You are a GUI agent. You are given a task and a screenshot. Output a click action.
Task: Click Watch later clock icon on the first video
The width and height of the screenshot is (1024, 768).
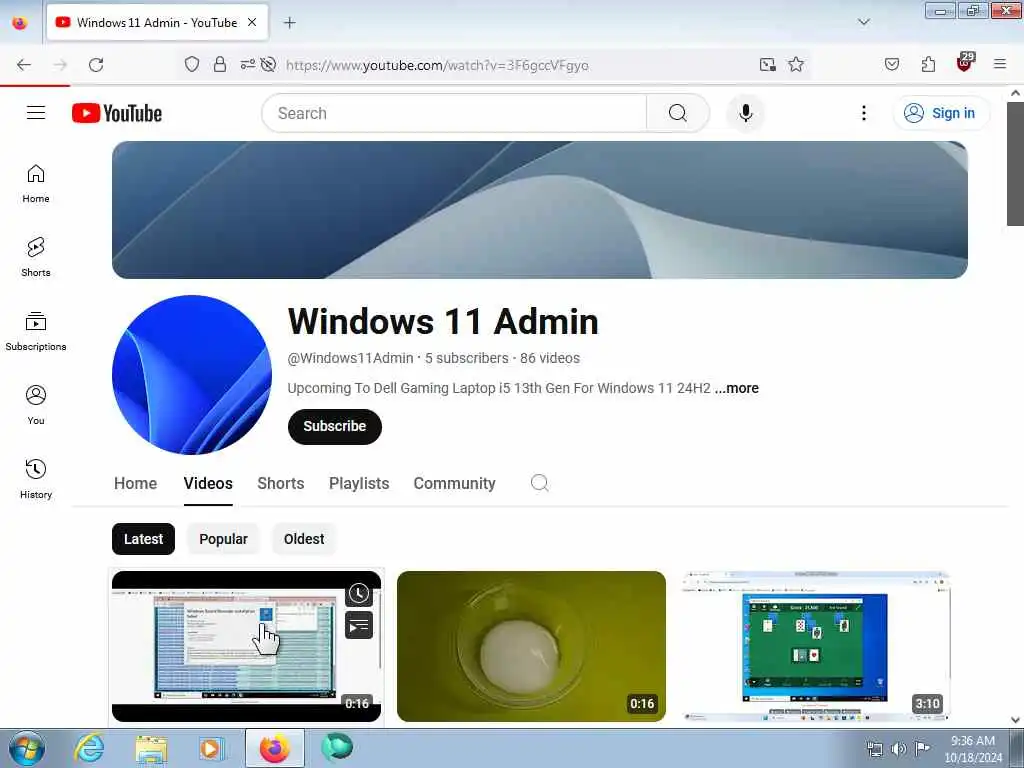click(359, 594)
